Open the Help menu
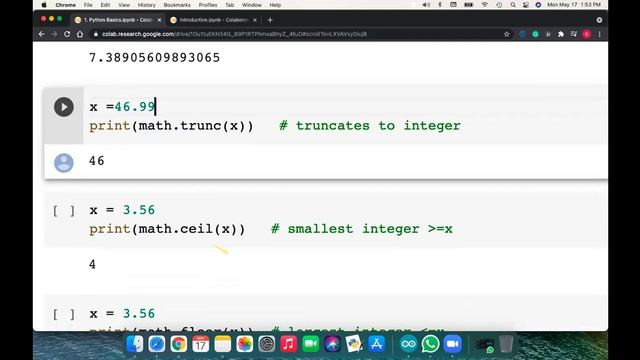Image resolution: width=640 pixels, height=360 pixels. pos(275,5)
